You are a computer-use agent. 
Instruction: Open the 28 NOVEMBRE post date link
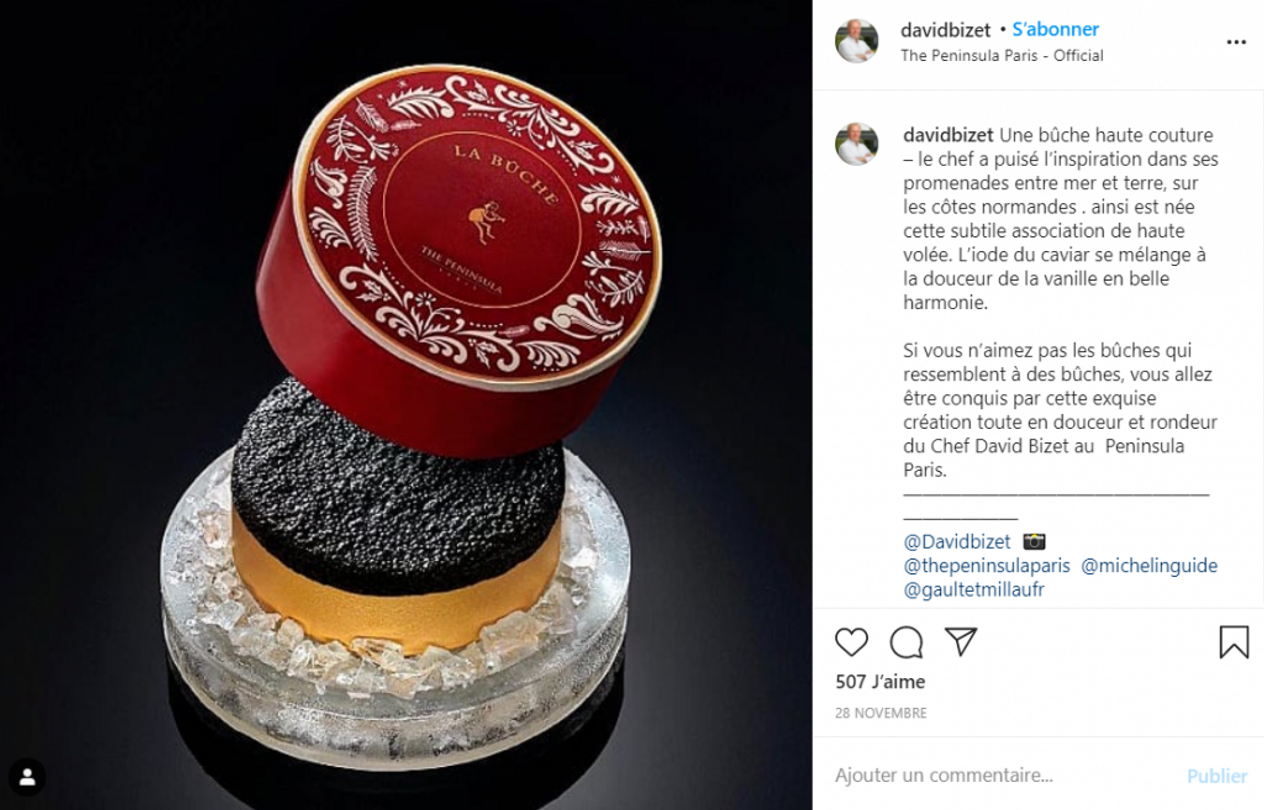point(881,713)
